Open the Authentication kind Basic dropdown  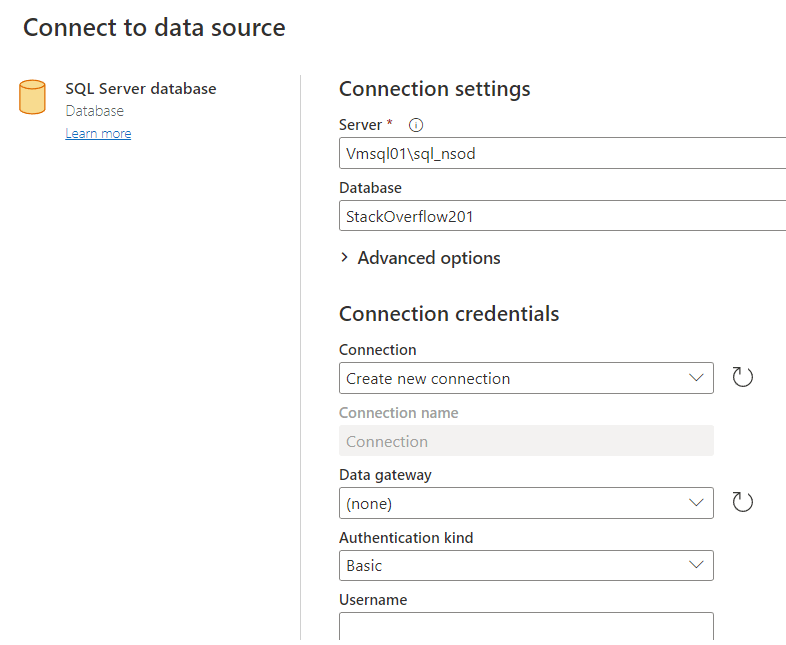(526, 565)
